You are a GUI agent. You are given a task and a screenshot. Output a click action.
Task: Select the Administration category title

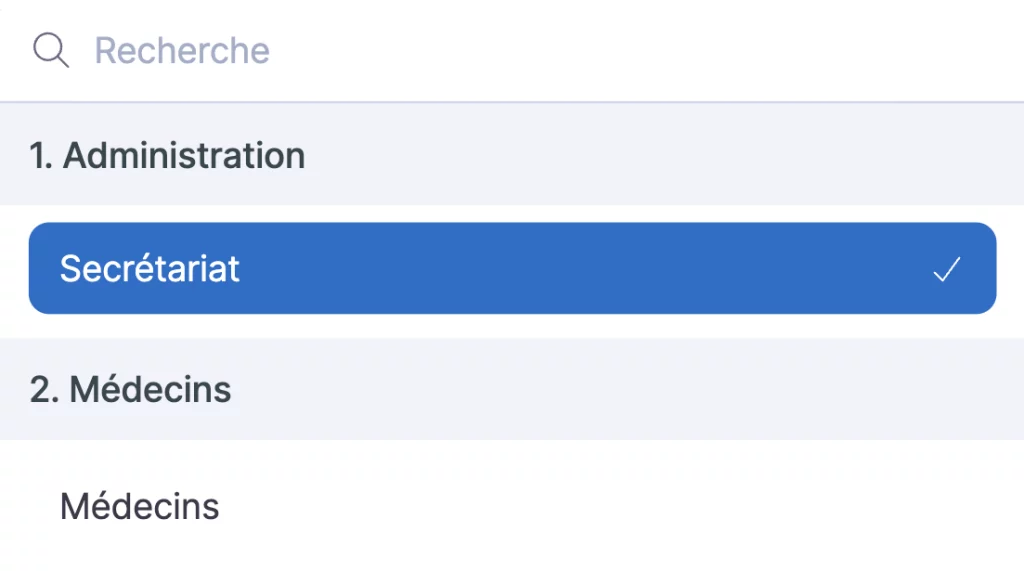pos(167,156)
